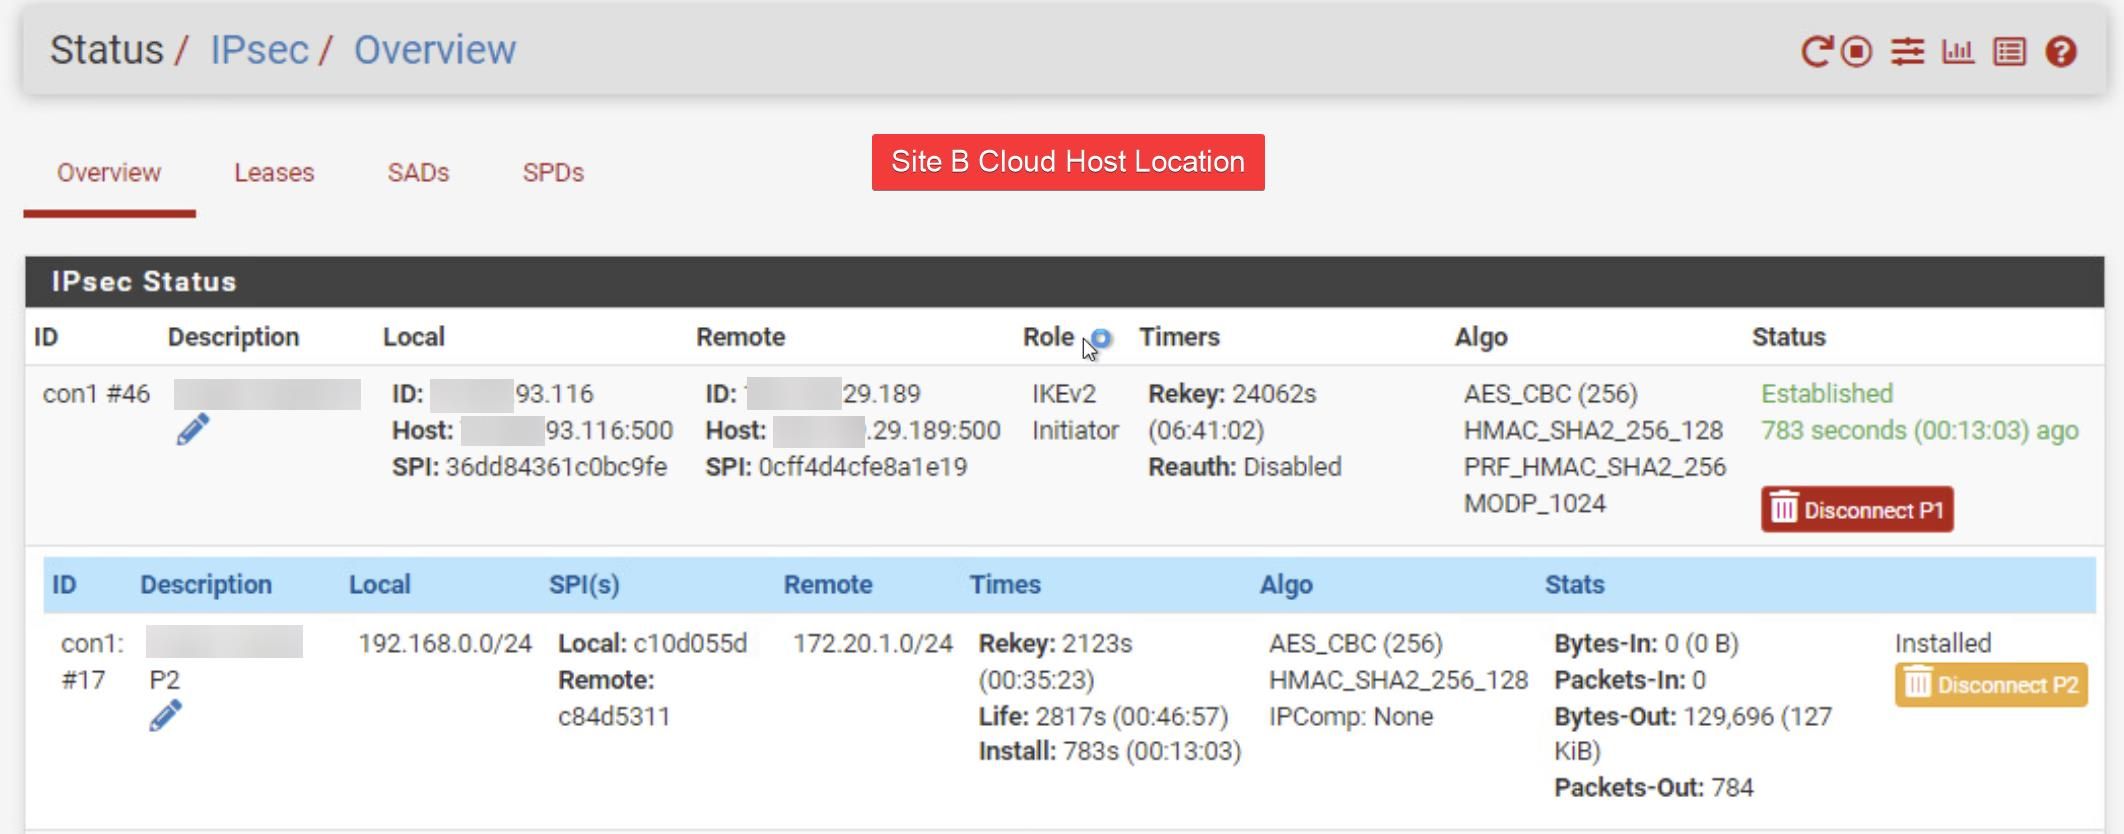Open the status graph chart icon
Screen dimensions: 2124x834
1957,51
